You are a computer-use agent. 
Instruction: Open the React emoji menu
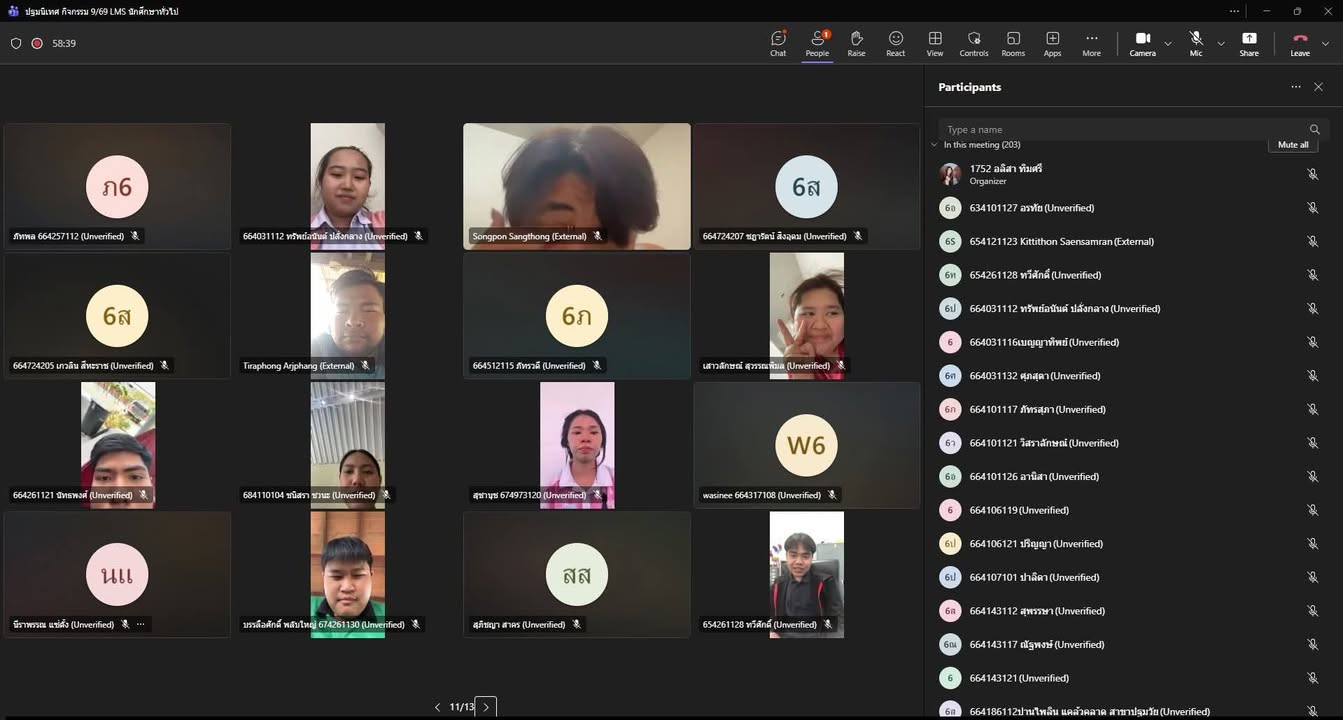[896, 43]
